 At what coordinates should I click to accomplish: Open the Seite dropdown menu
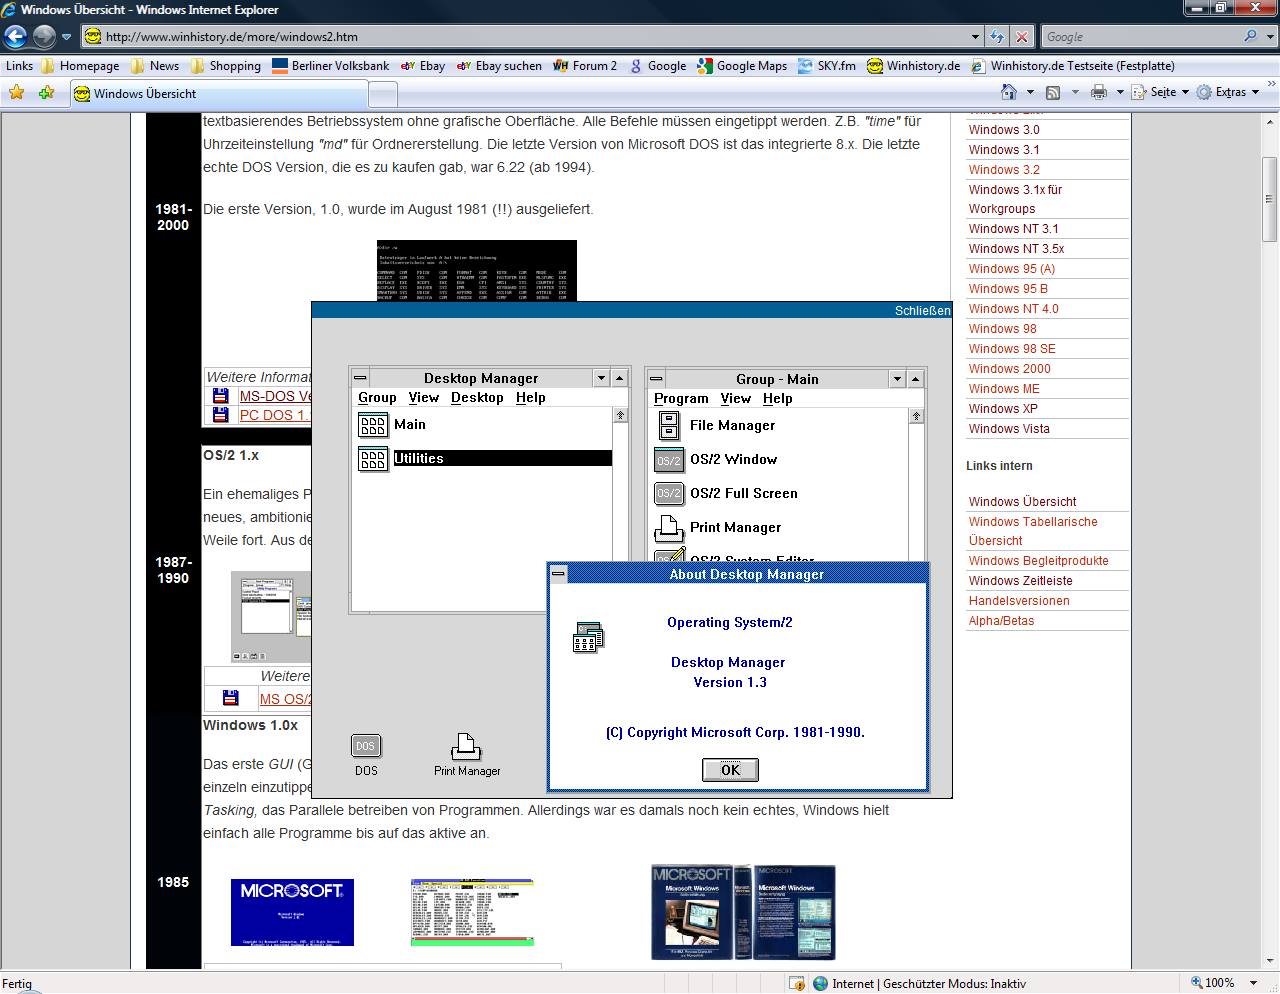(1169, 92)
